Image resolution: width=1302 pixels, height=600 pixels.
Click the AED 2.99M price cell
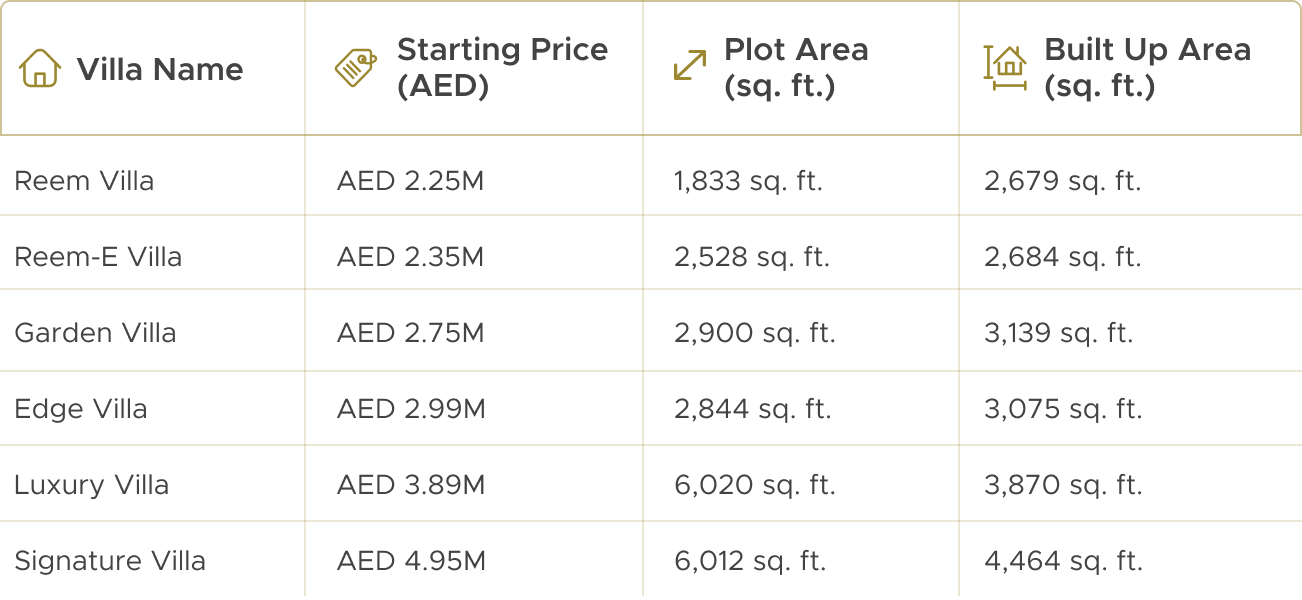(411, 409)
